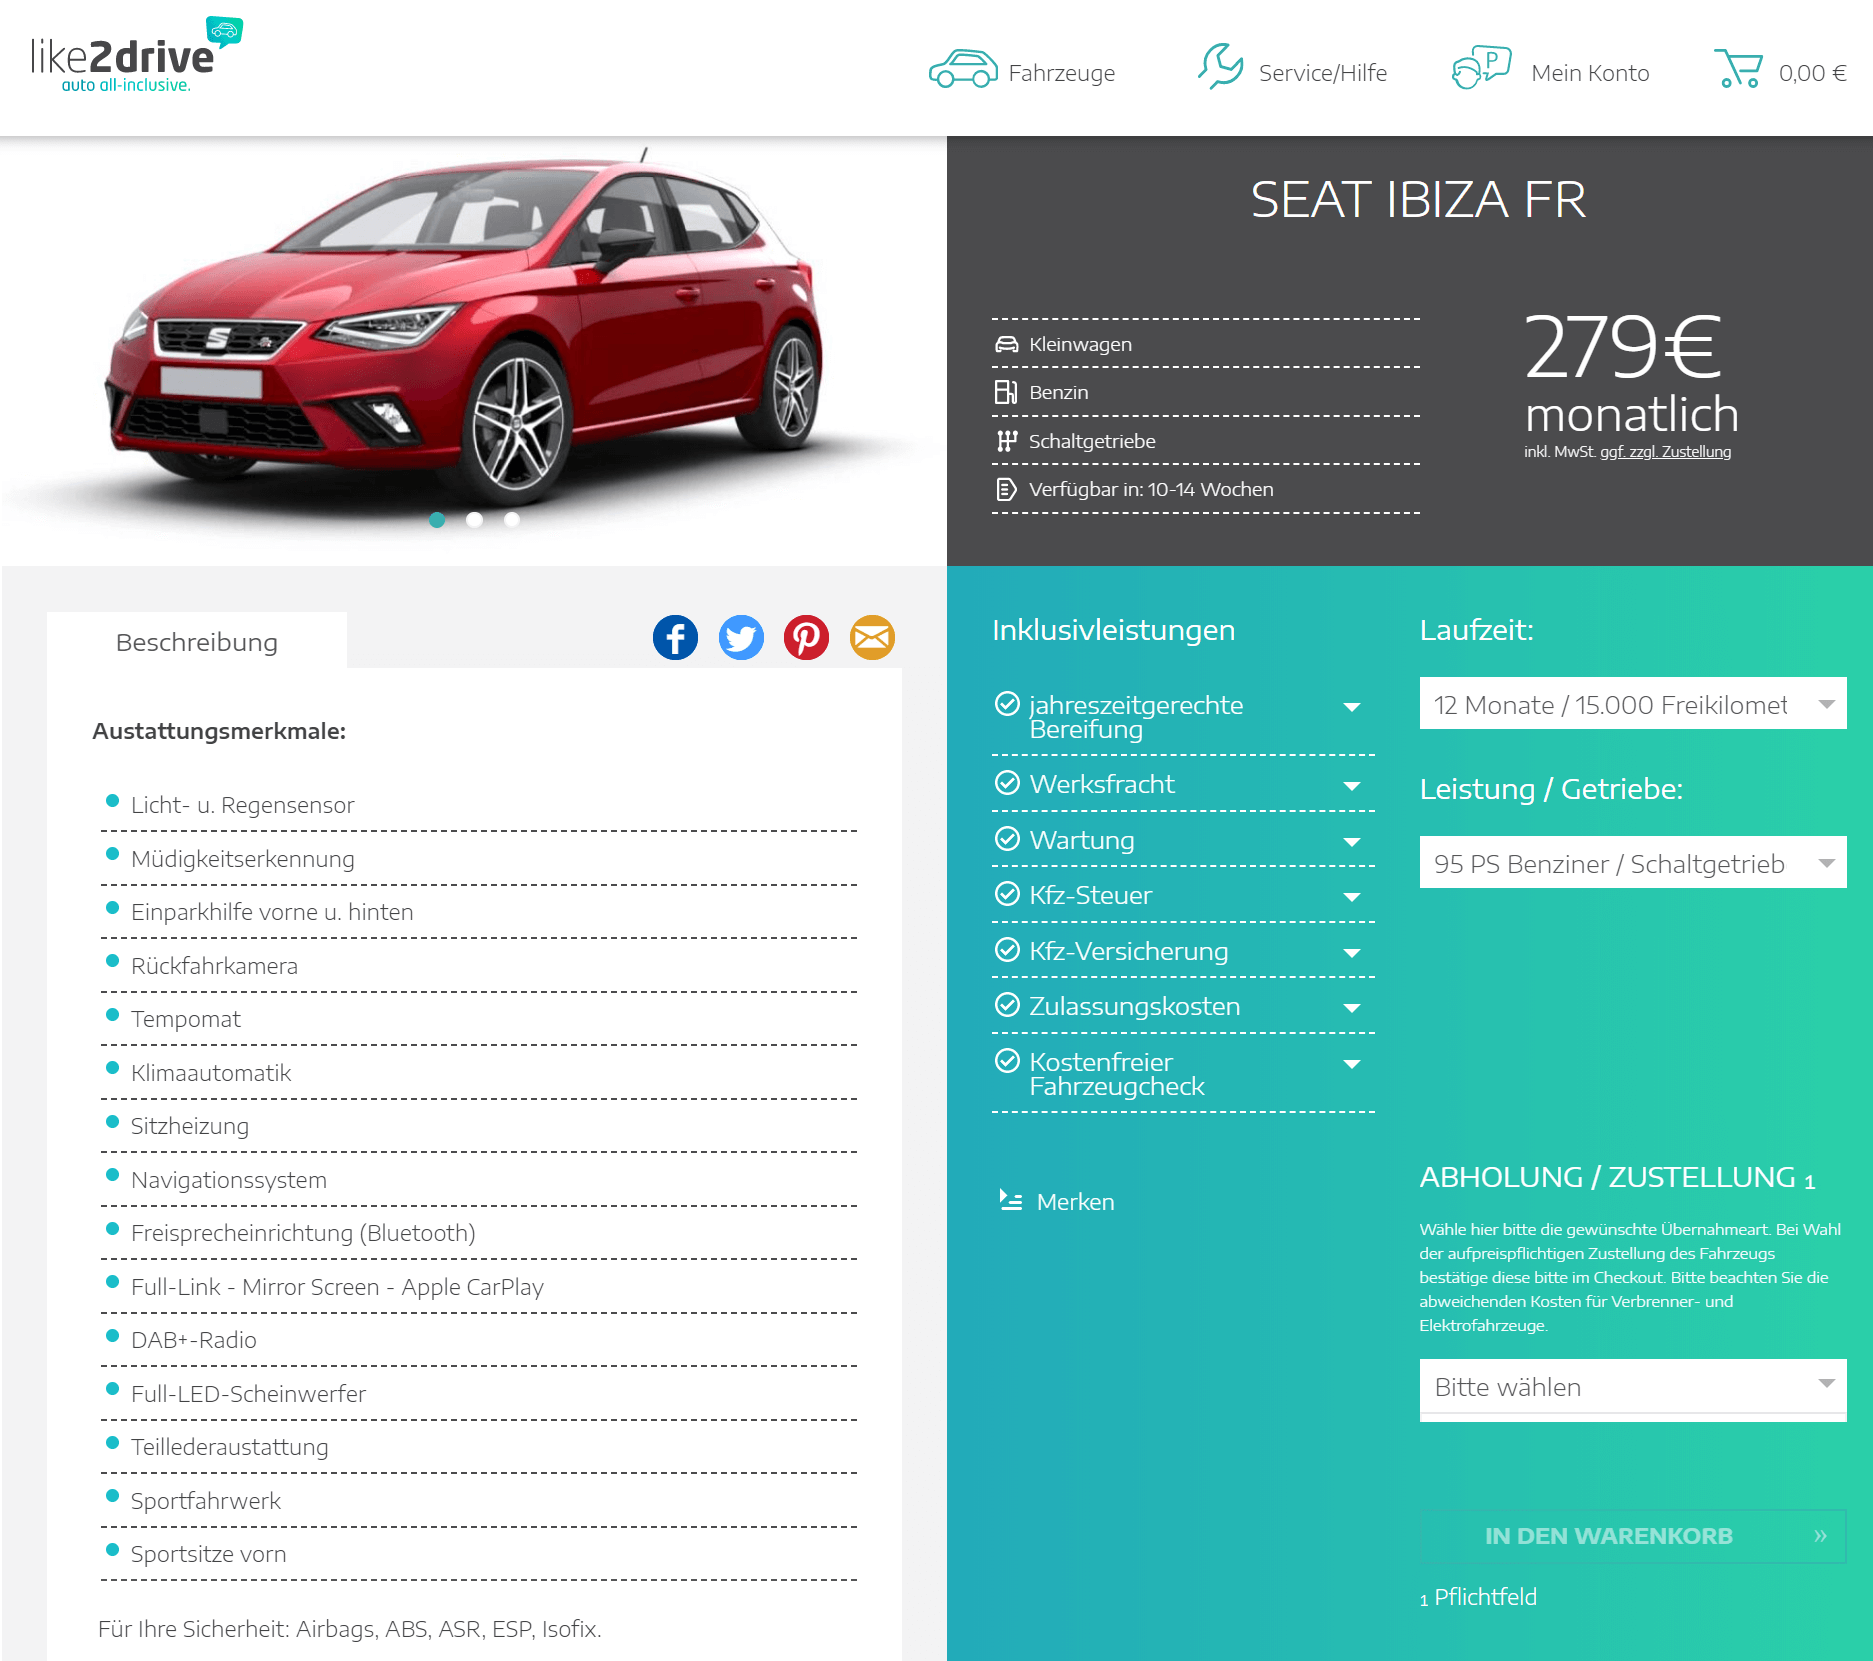Click the Verfügbar availability document icon
This screenshot has width=1873, height=1661.
coord(1006,489)
